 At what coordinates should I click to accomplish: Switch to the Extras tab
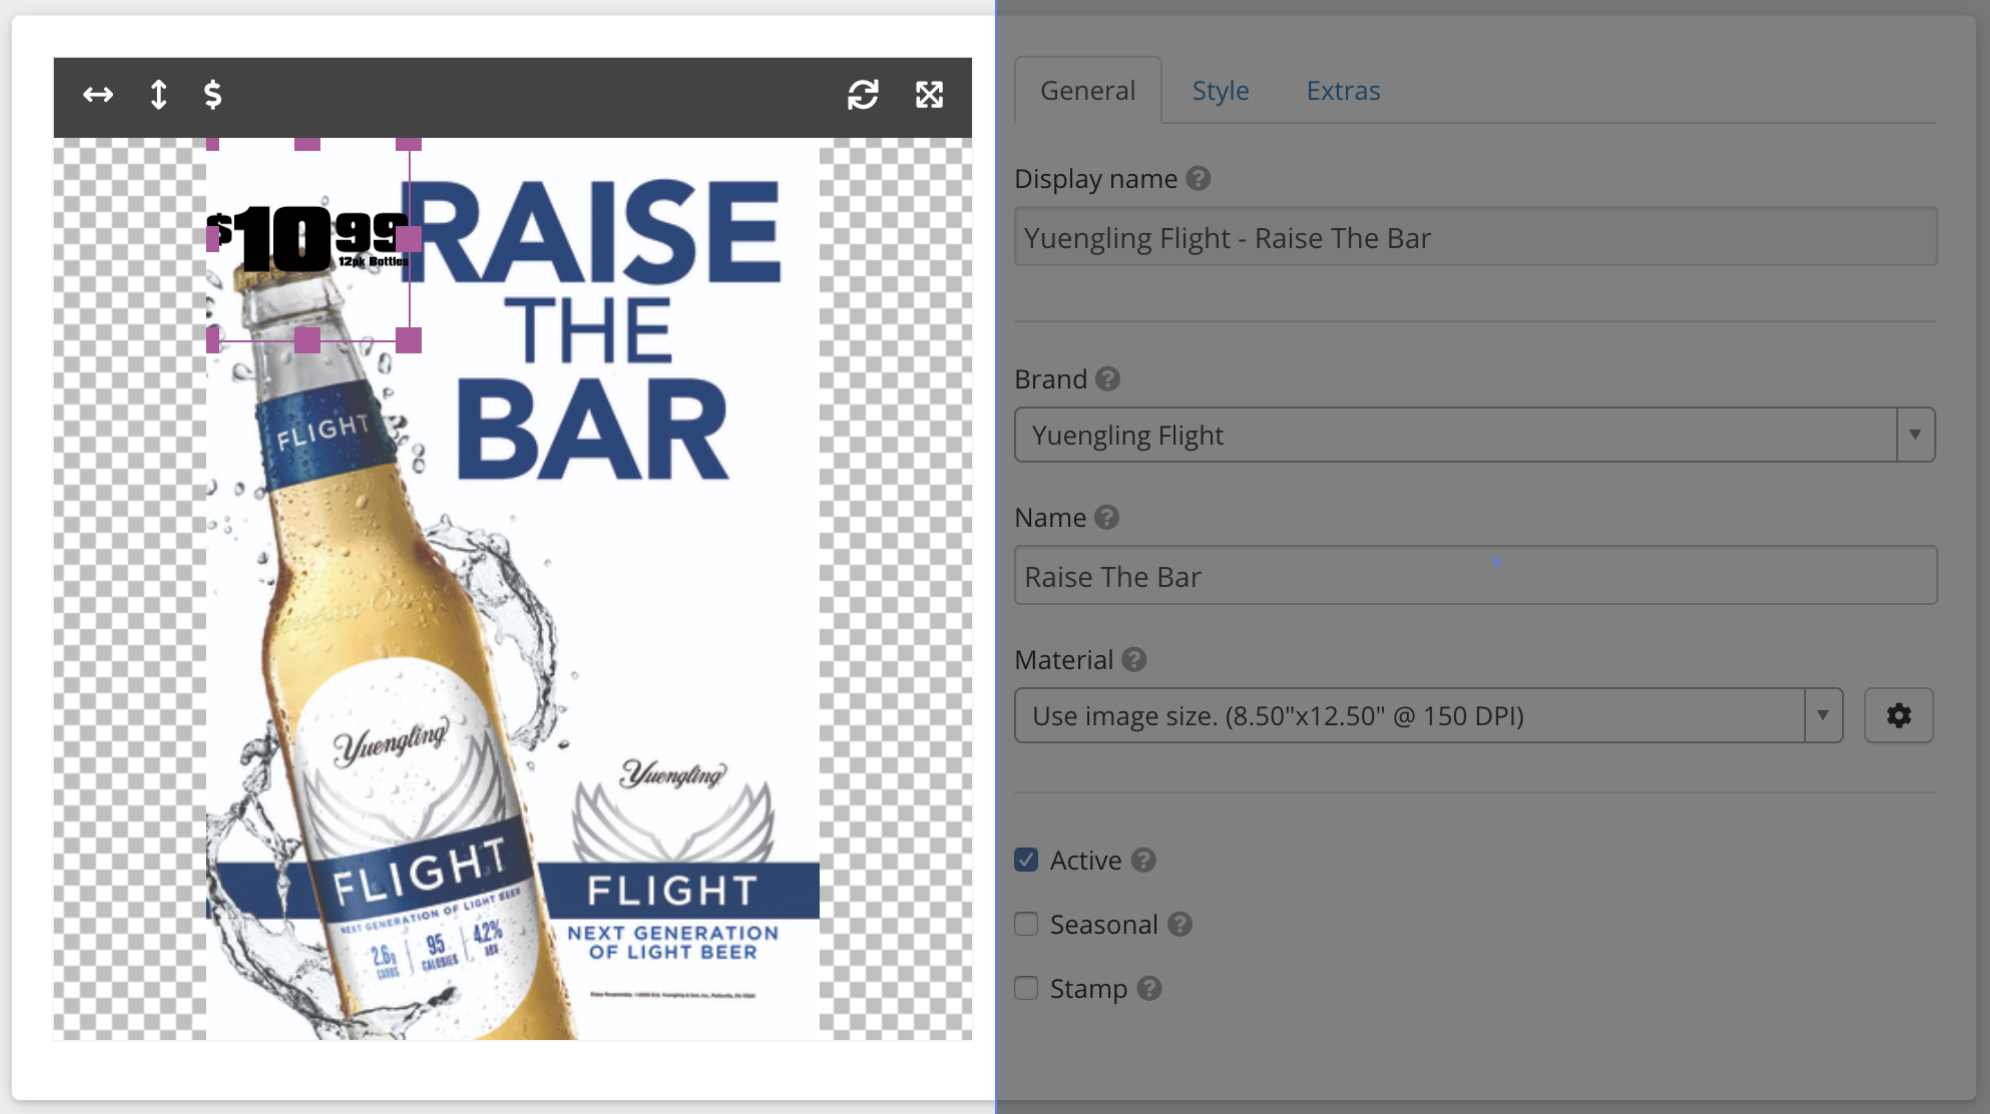pyautogui.click(x=1343, y=90)
